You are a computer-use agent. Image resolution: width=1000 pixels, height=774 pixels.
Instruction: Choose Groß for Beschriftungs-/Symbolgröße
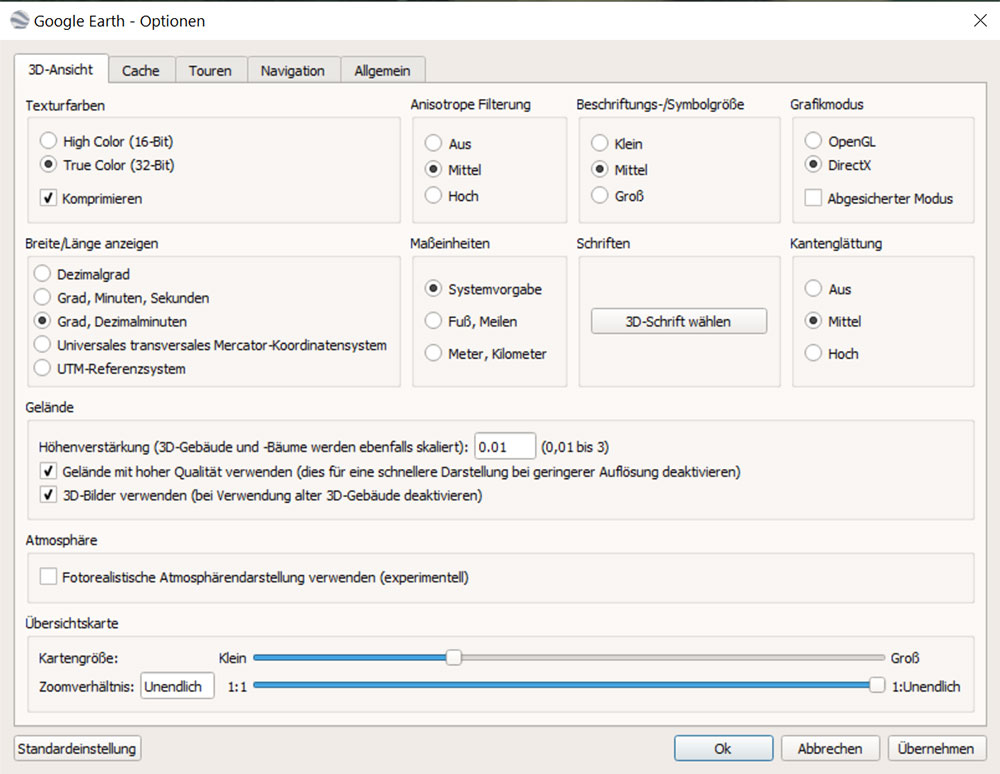pos(599,196)
